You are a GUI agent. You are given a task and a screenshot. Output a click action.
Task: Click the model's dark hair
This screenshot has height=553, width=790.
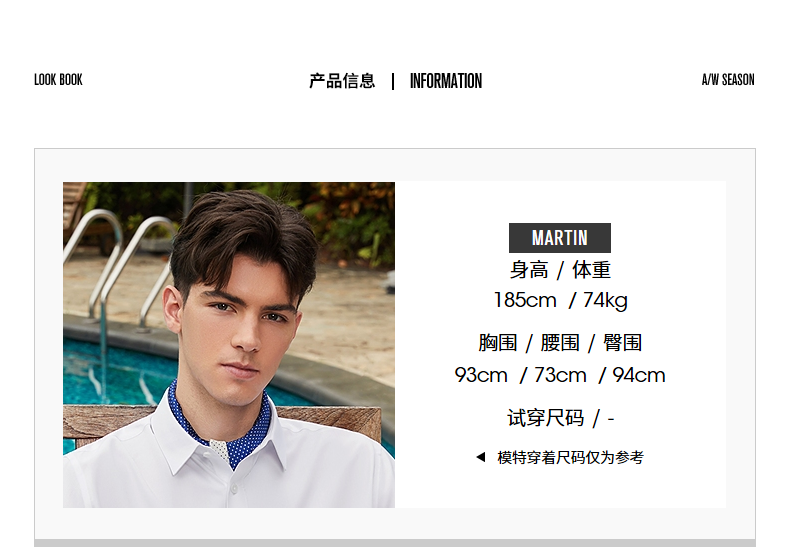(242, 237)
